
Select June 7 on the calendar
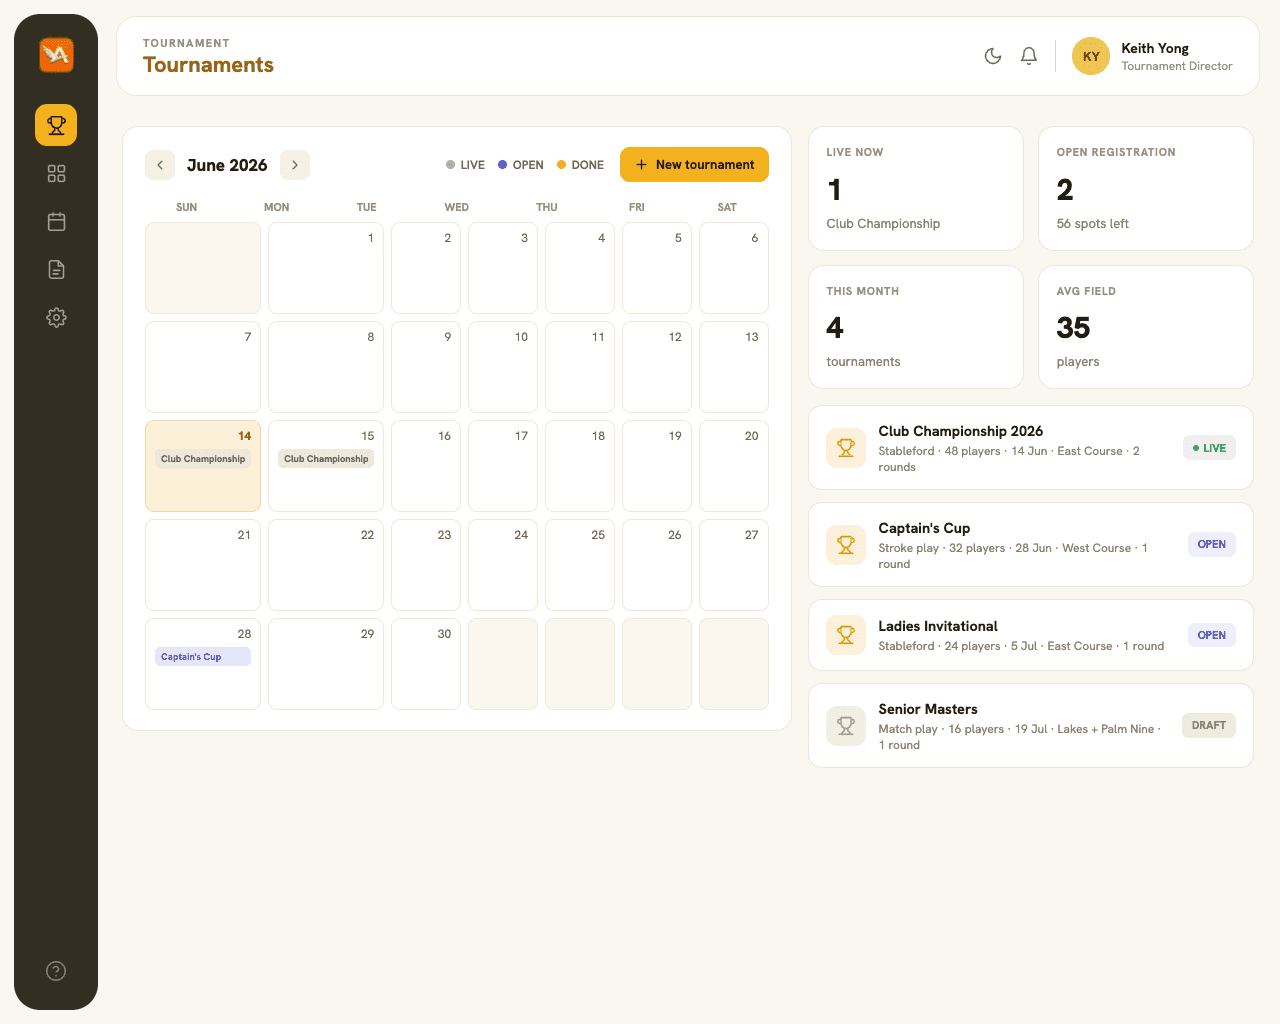pyautogui.click(x=203, y=367)
